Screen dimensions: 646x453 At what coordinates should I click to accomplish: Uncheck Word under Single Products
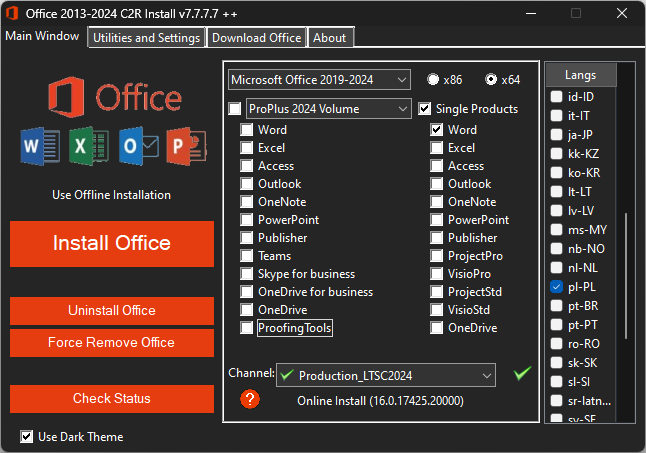tap(436, 130)
